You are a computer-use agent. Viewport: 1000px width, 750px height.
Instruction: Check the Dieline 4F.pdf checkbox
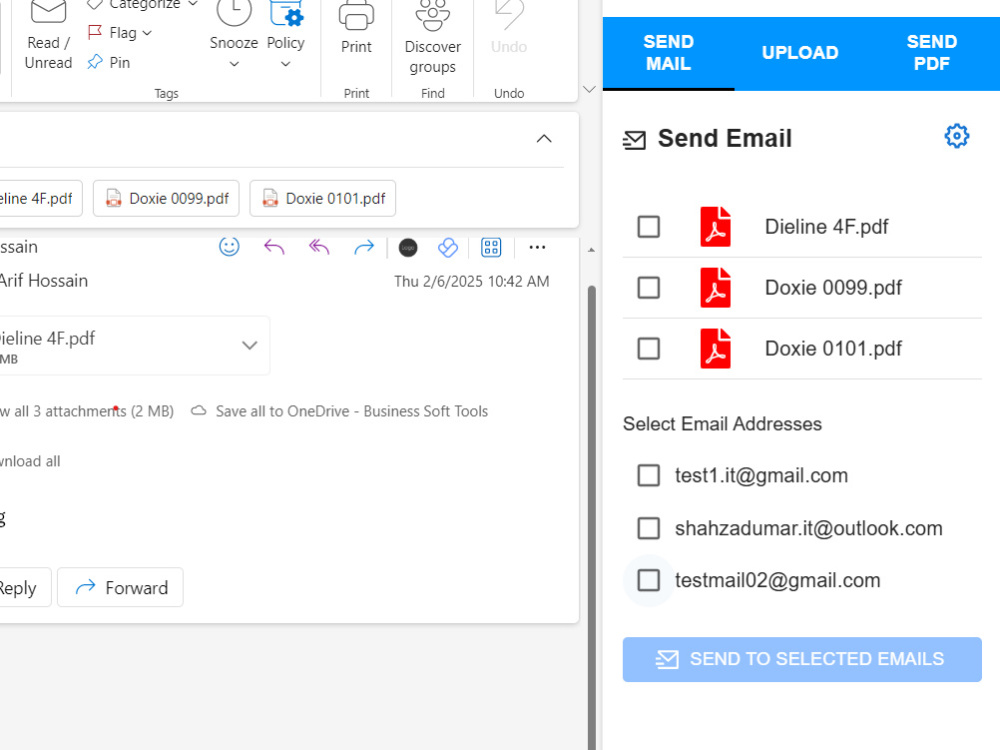(x=649, y=226)
